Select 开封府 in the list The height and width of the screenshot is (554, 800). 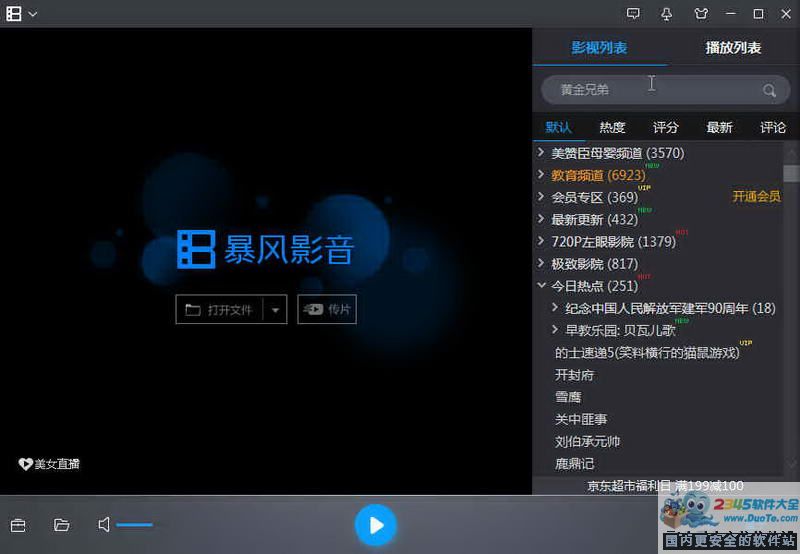(574, 375)
